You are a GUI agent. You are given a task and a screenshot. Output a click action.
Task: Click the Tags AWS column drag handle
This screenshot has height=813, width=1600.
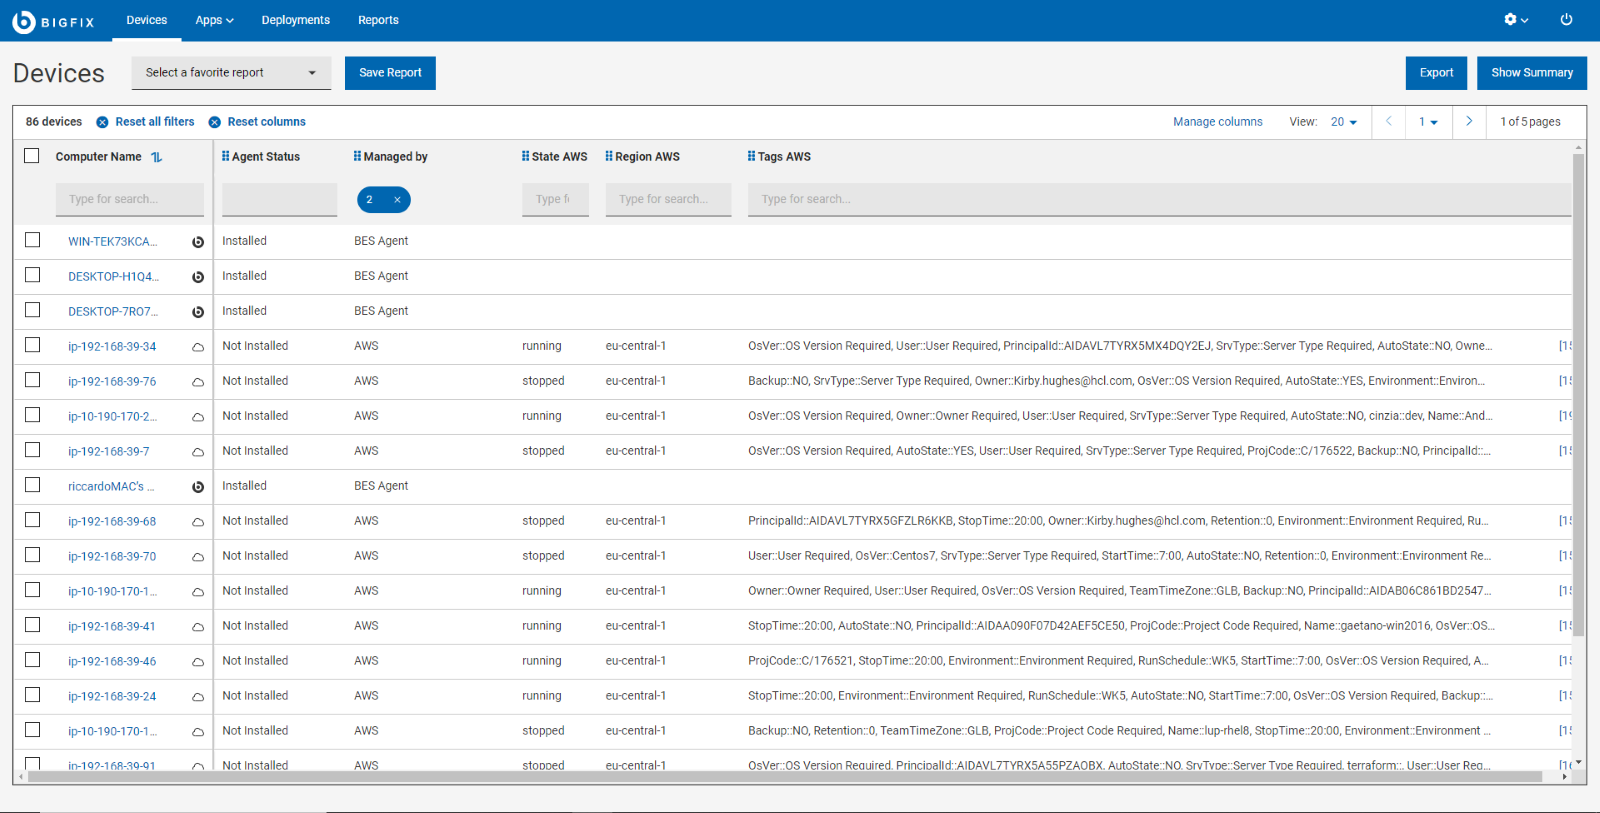(x=752, y=157)
